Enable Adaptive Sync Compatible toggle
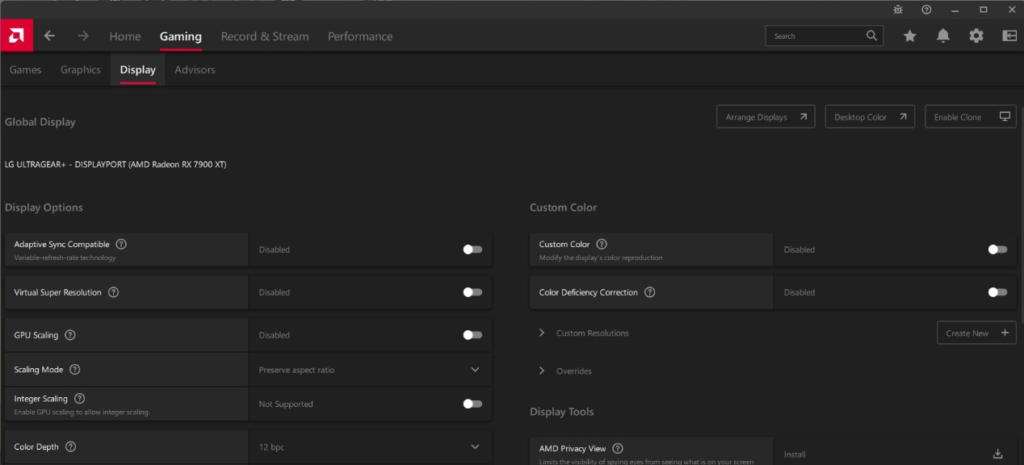 (472, 250)
